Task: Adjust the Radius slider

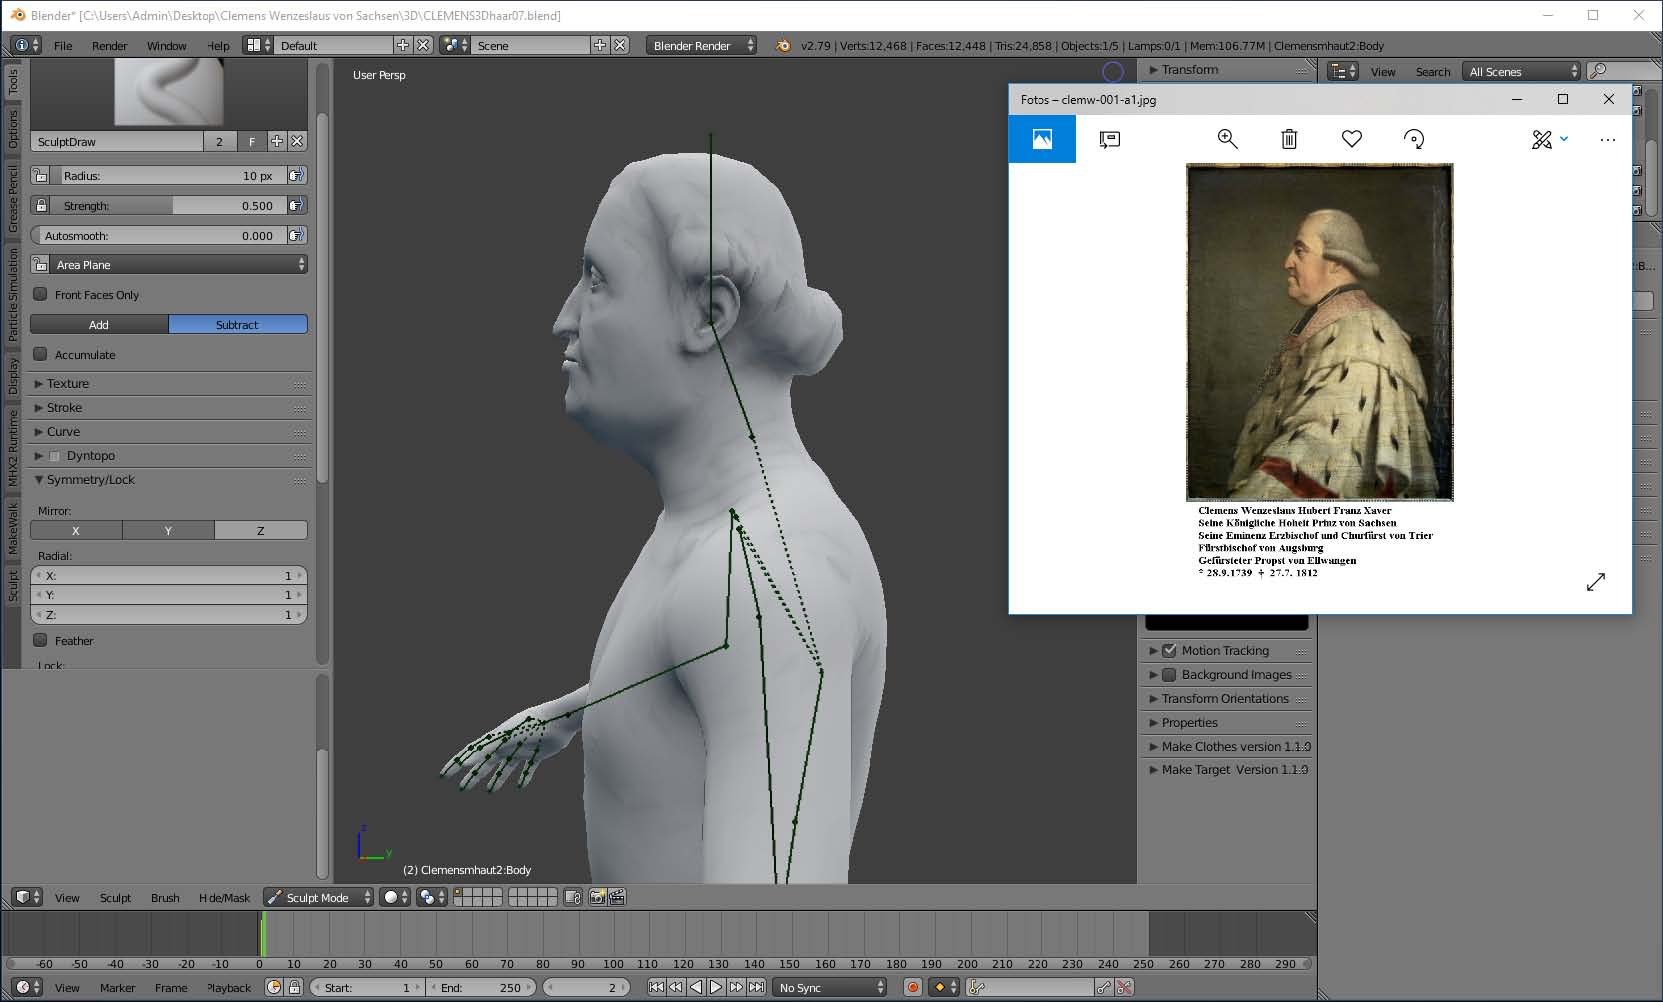Action: coord(168,175)
